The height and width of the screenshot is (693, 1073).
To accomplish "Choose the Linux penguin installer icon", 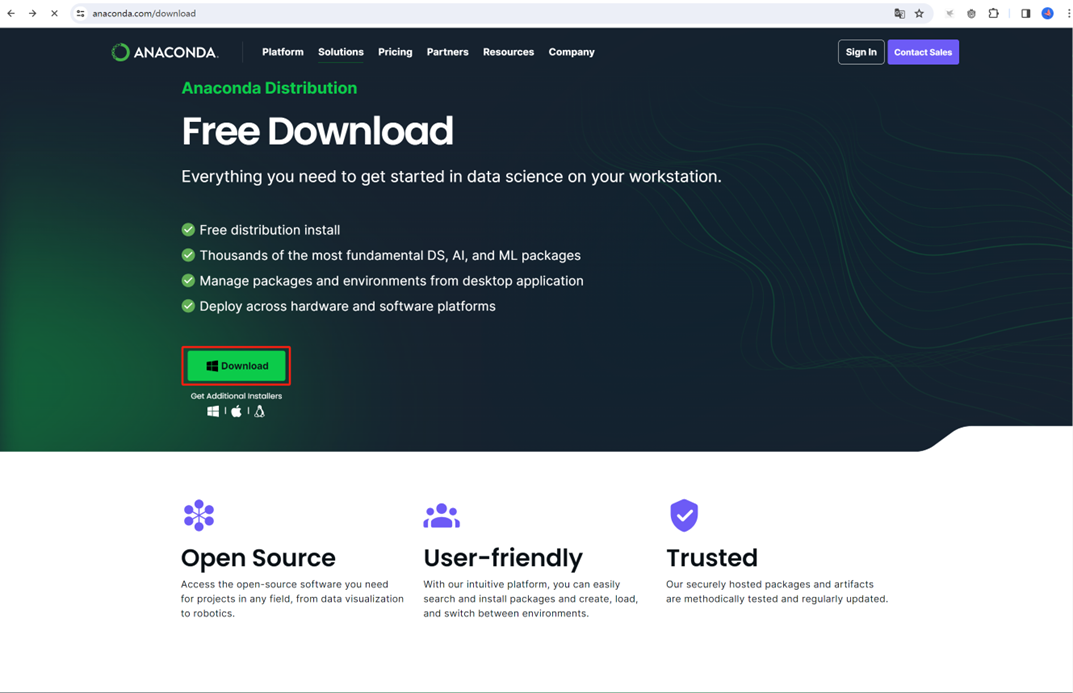I will point(259,411).
